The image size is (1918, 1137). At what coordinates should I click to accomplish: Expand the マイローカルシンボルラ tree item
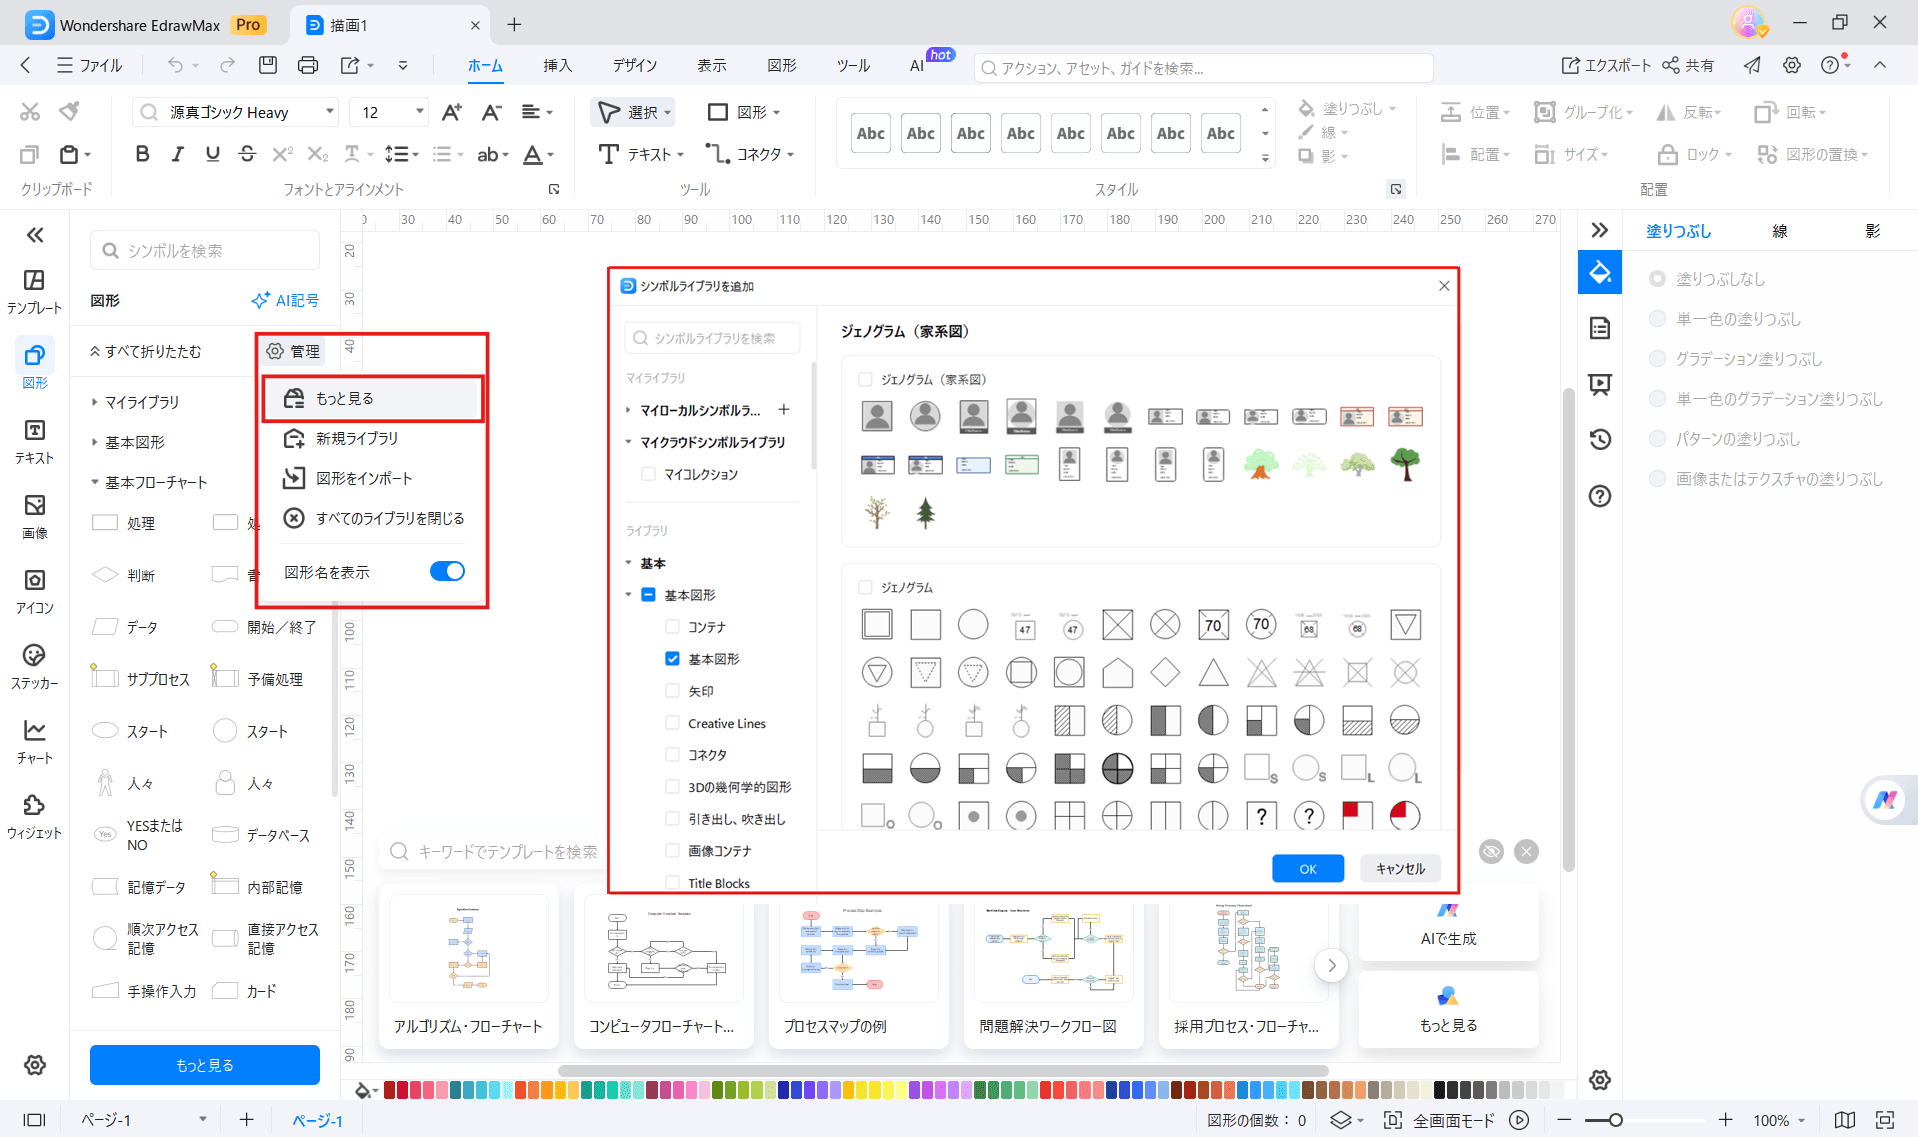[x=700, y=410]
